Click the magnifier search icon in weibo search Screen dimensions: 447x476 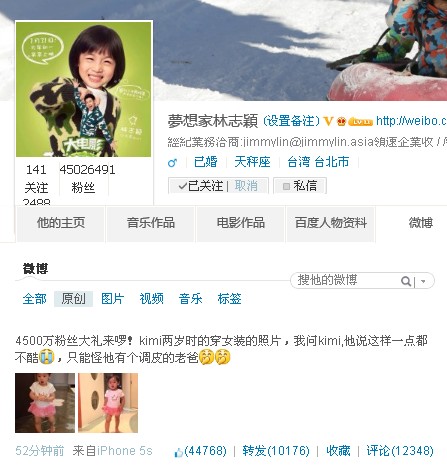(406, 281)
